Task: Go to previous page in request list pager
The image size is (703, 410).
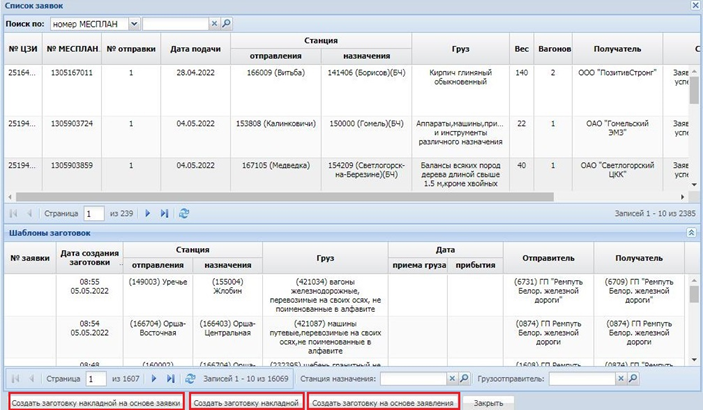Action: click(x=30, y=214)
